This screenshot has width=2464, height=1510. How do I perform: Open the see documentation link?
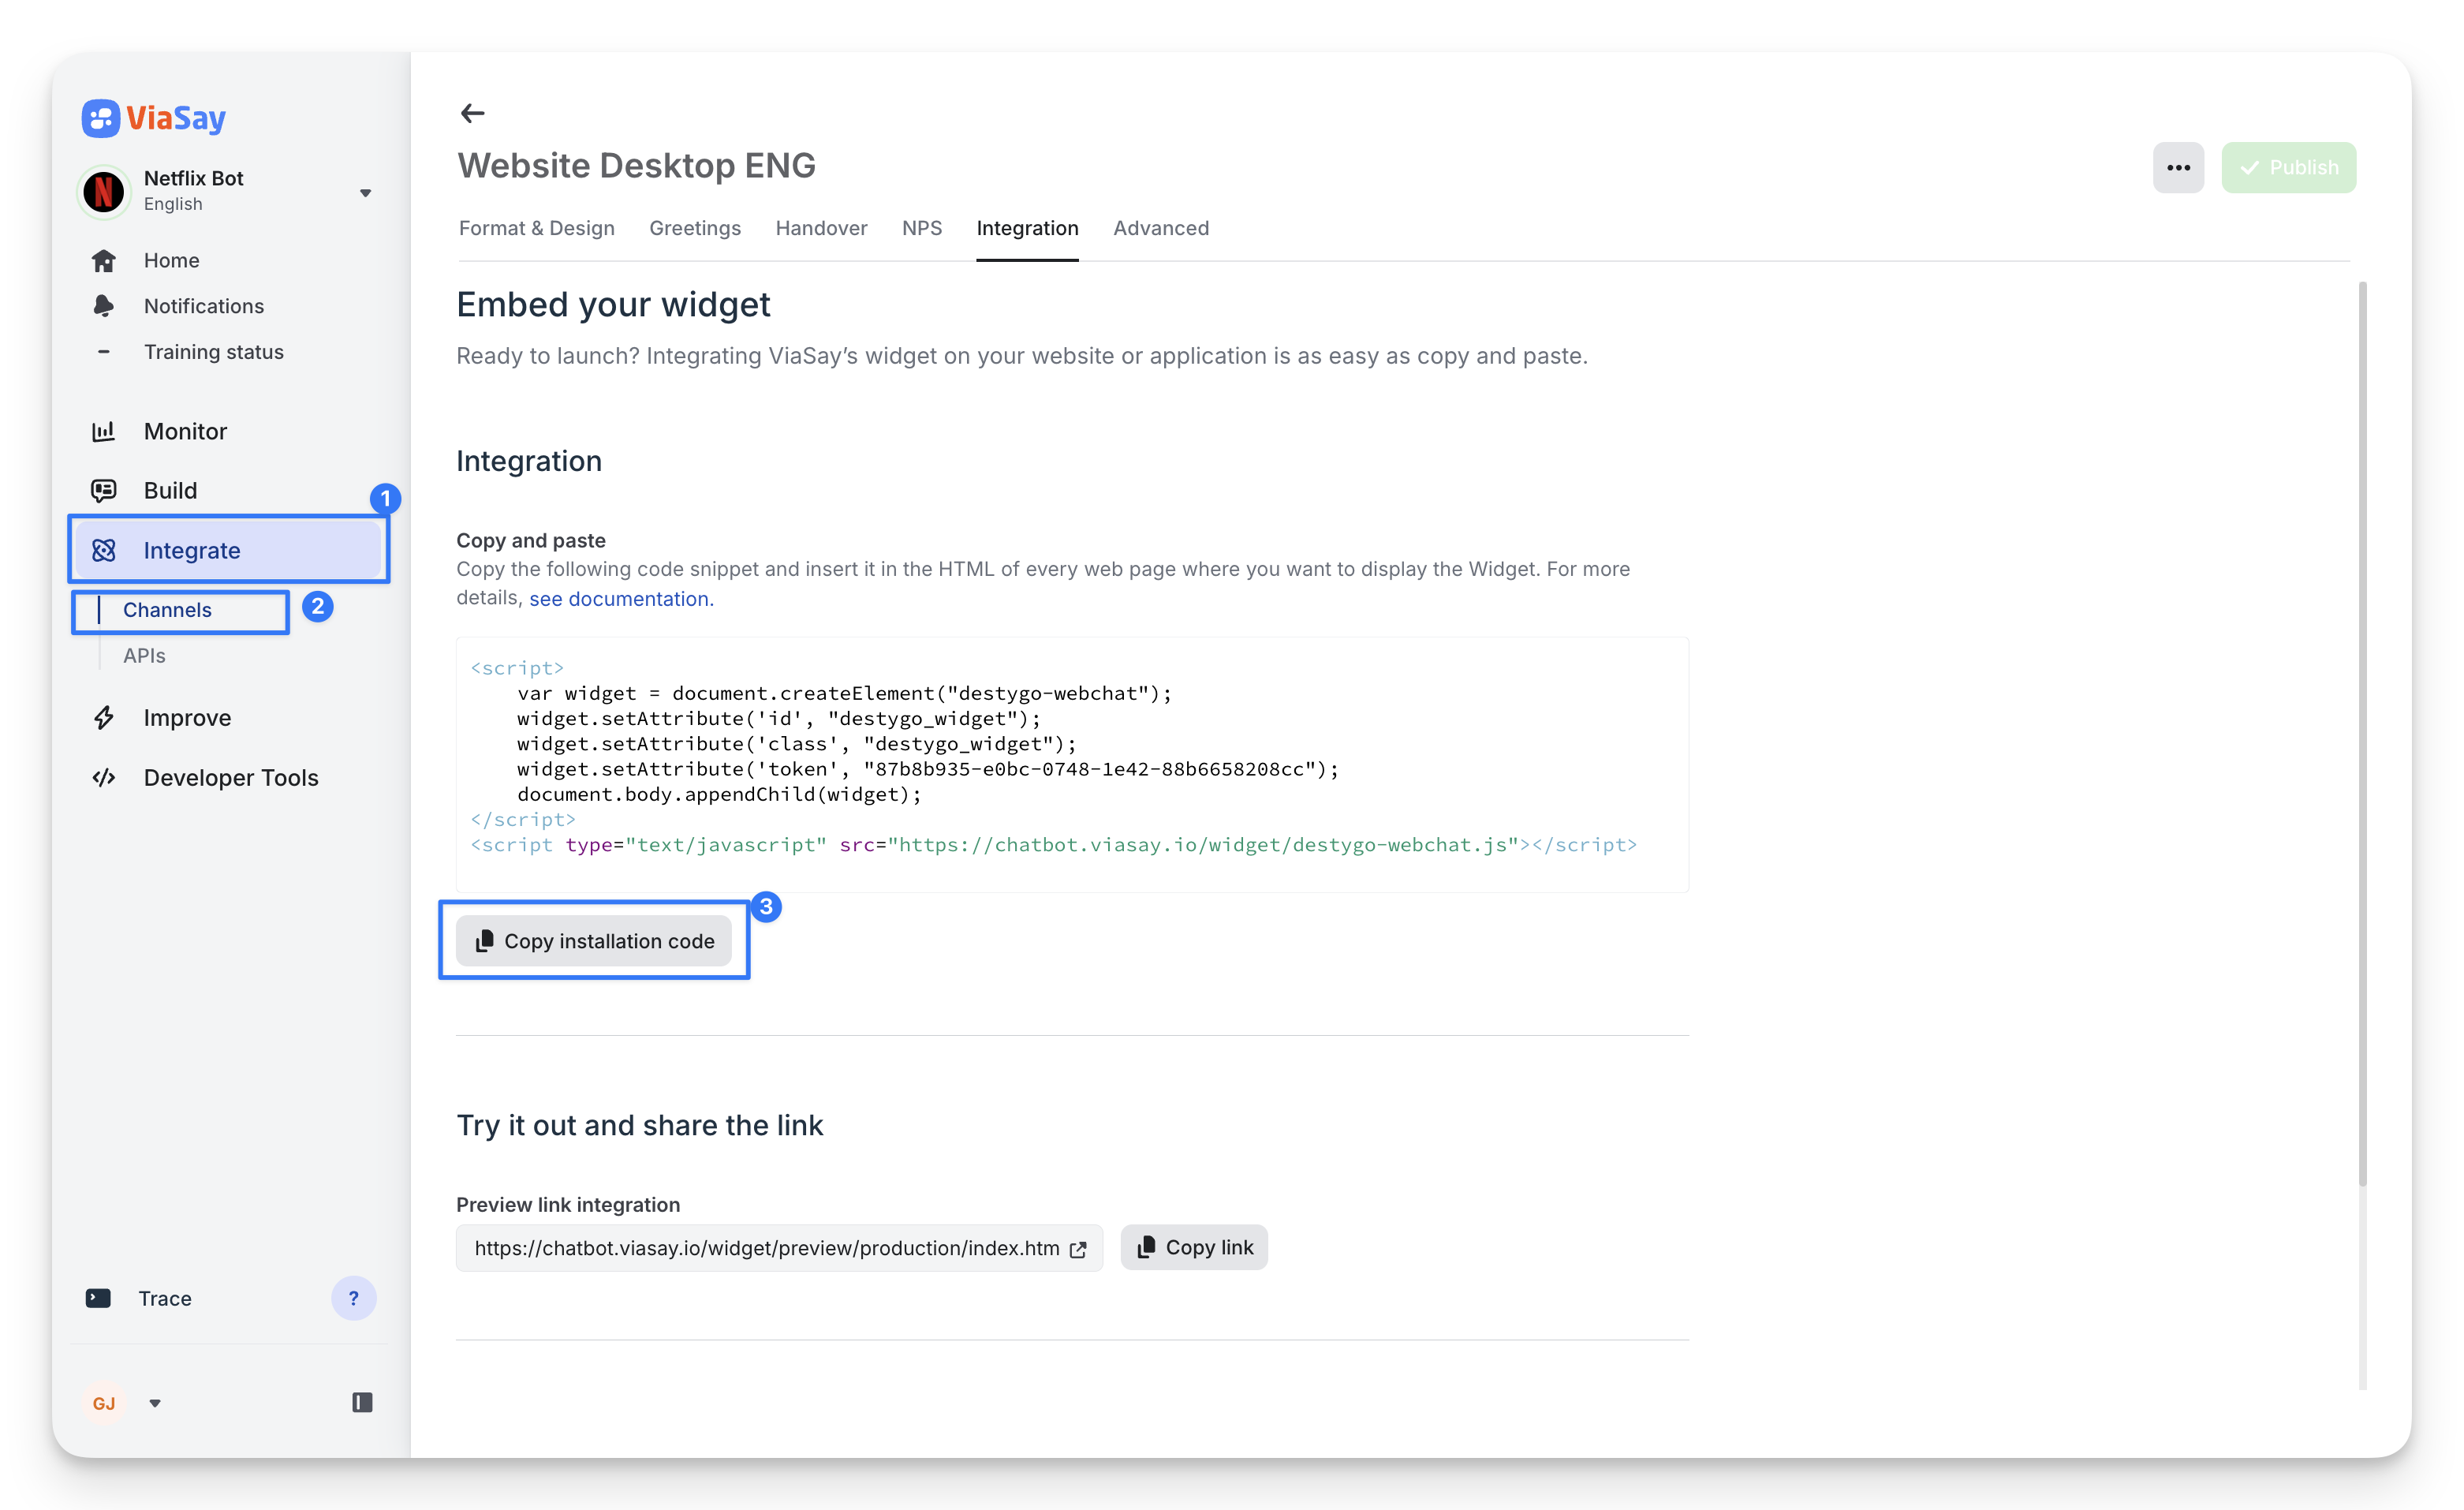(620, 598)
